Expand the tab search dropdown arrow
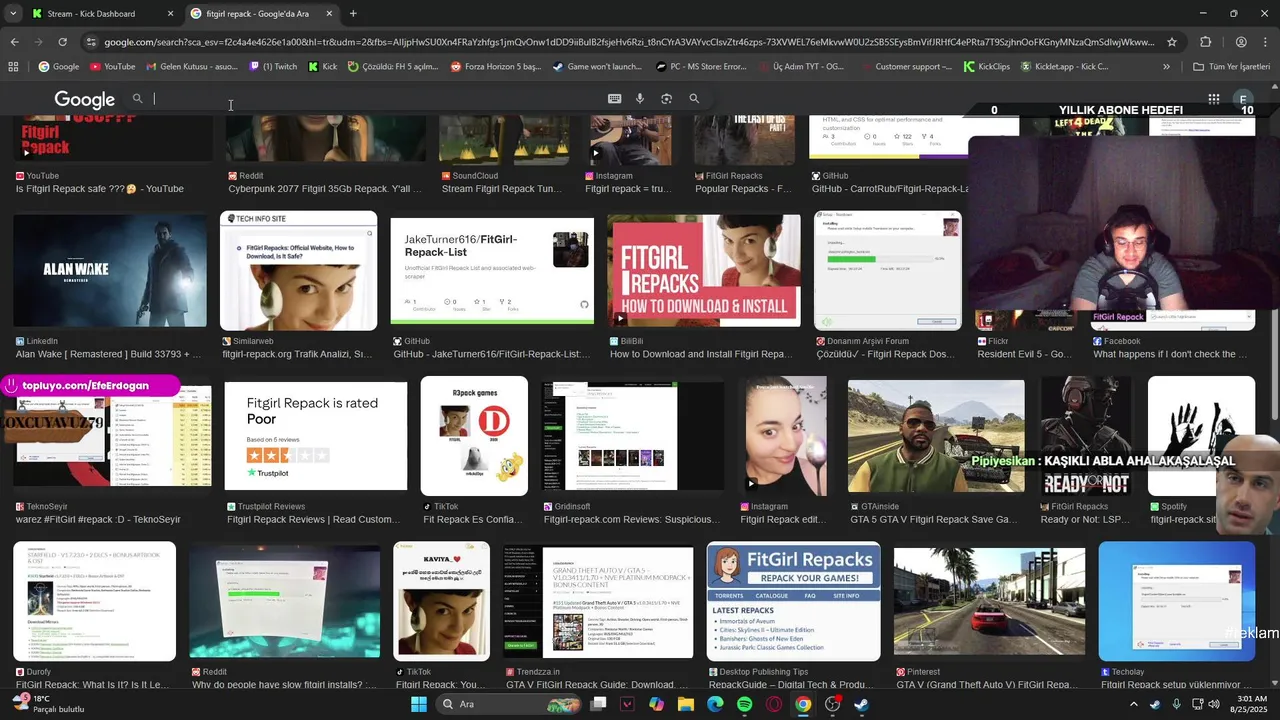This screenshot has width=1280, height=720. (x=12, y=14)
